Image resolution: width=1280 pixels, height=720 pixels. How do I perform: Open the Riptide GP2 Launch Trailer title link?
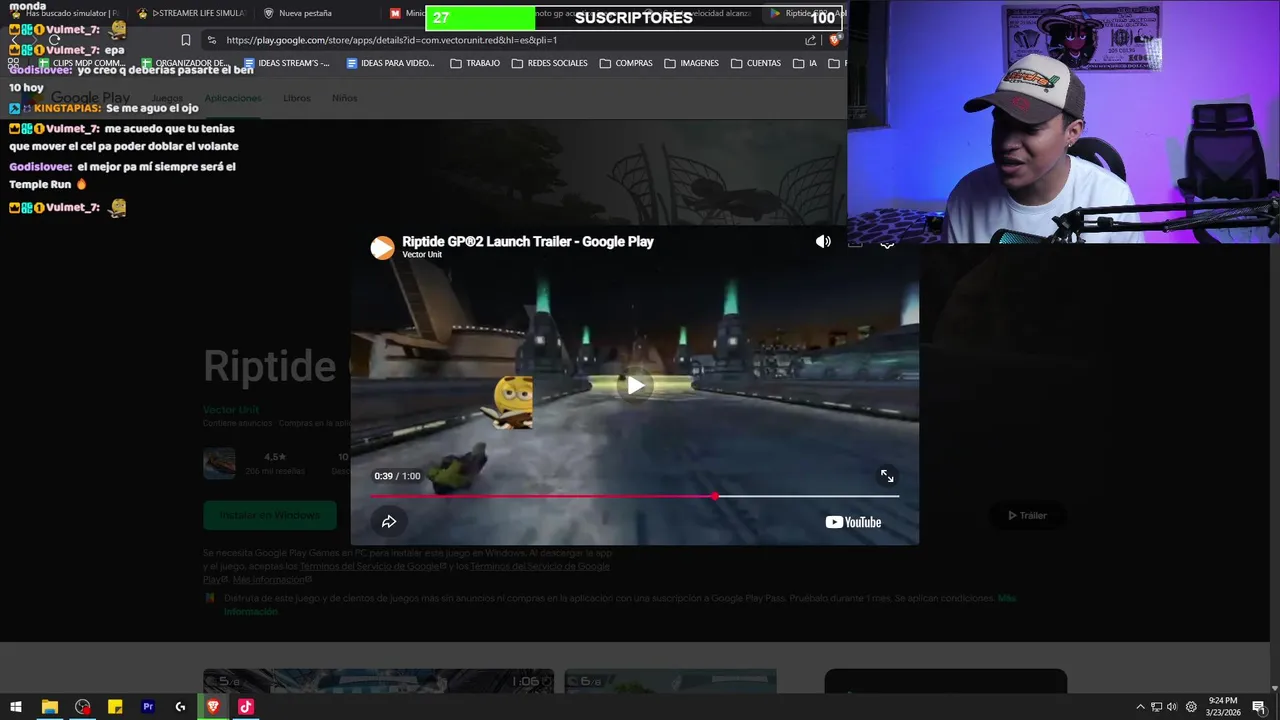[x=528, y=241]
